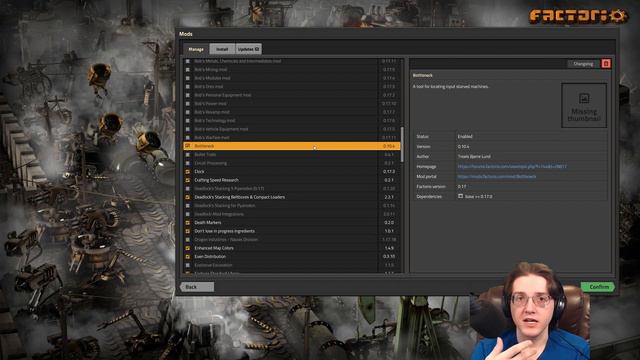The width and height of the screenshot is (640, 360).
Task: Disable the Clock mod checkbox
Action: 188,171
